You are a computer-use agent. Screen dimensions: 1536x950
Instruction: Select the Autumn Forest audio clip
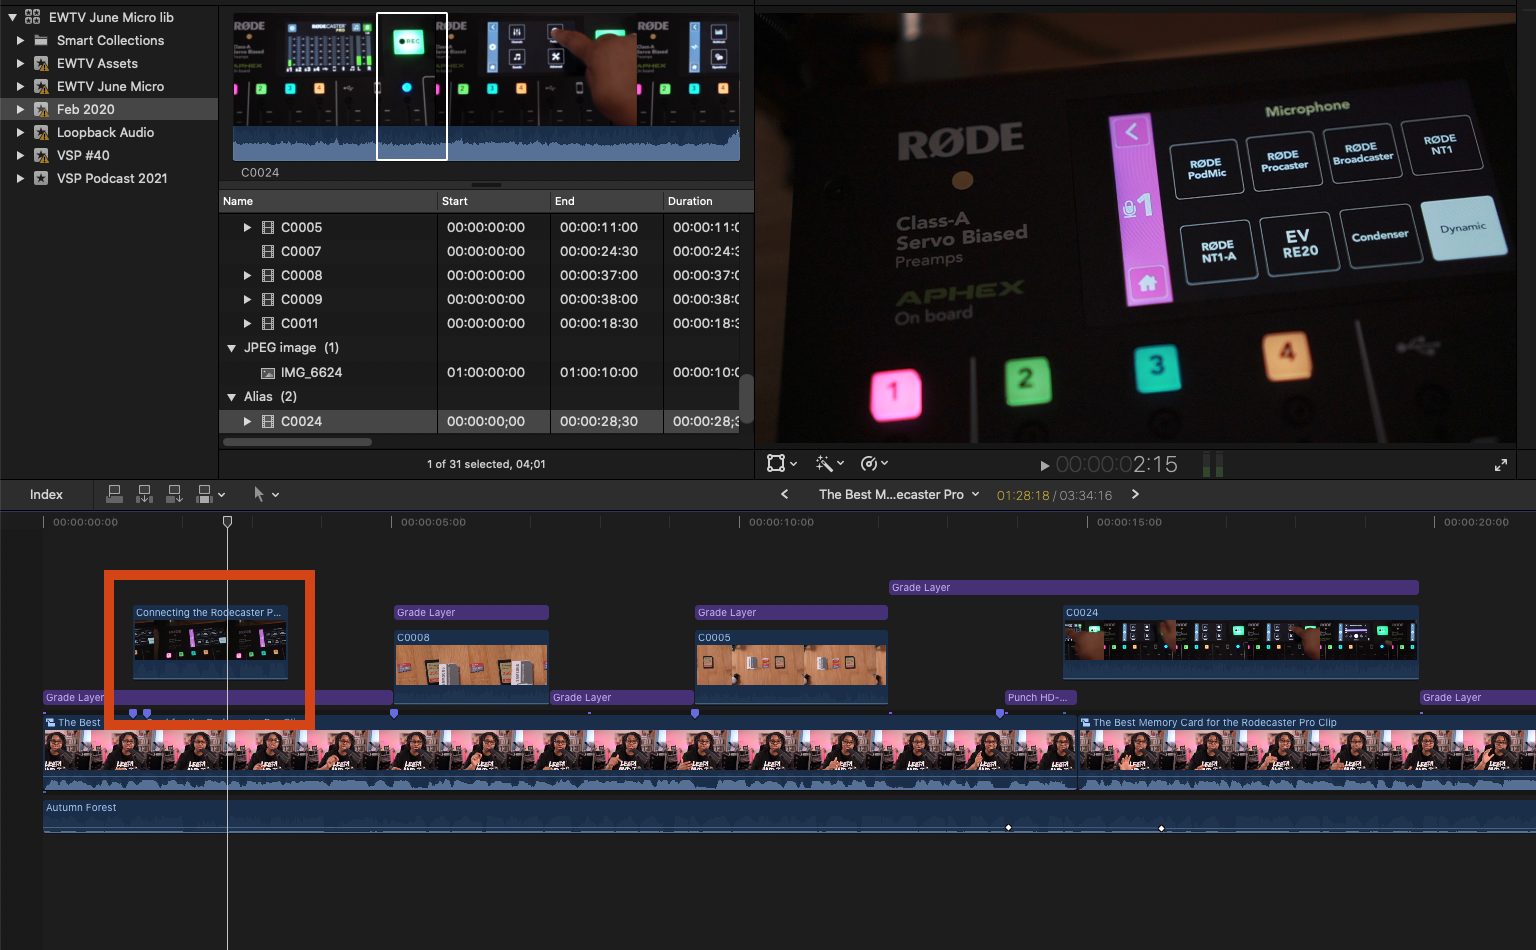(x=789, y=815)
